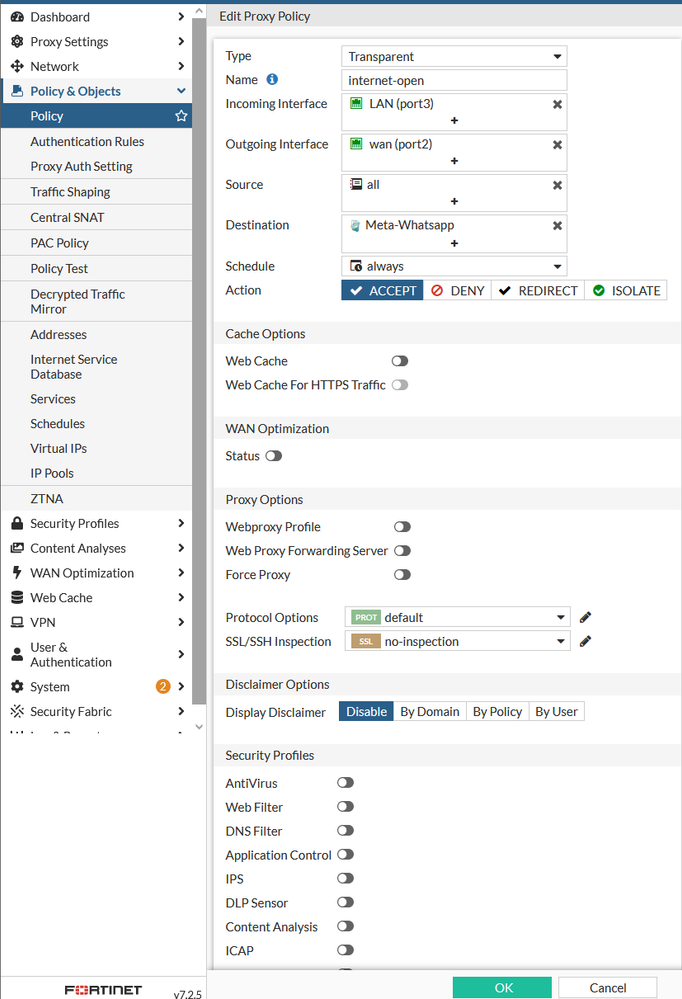Toggle the Force Proxy switch
The width and height of the screenshot is (682, 999).
coord(402,575)
